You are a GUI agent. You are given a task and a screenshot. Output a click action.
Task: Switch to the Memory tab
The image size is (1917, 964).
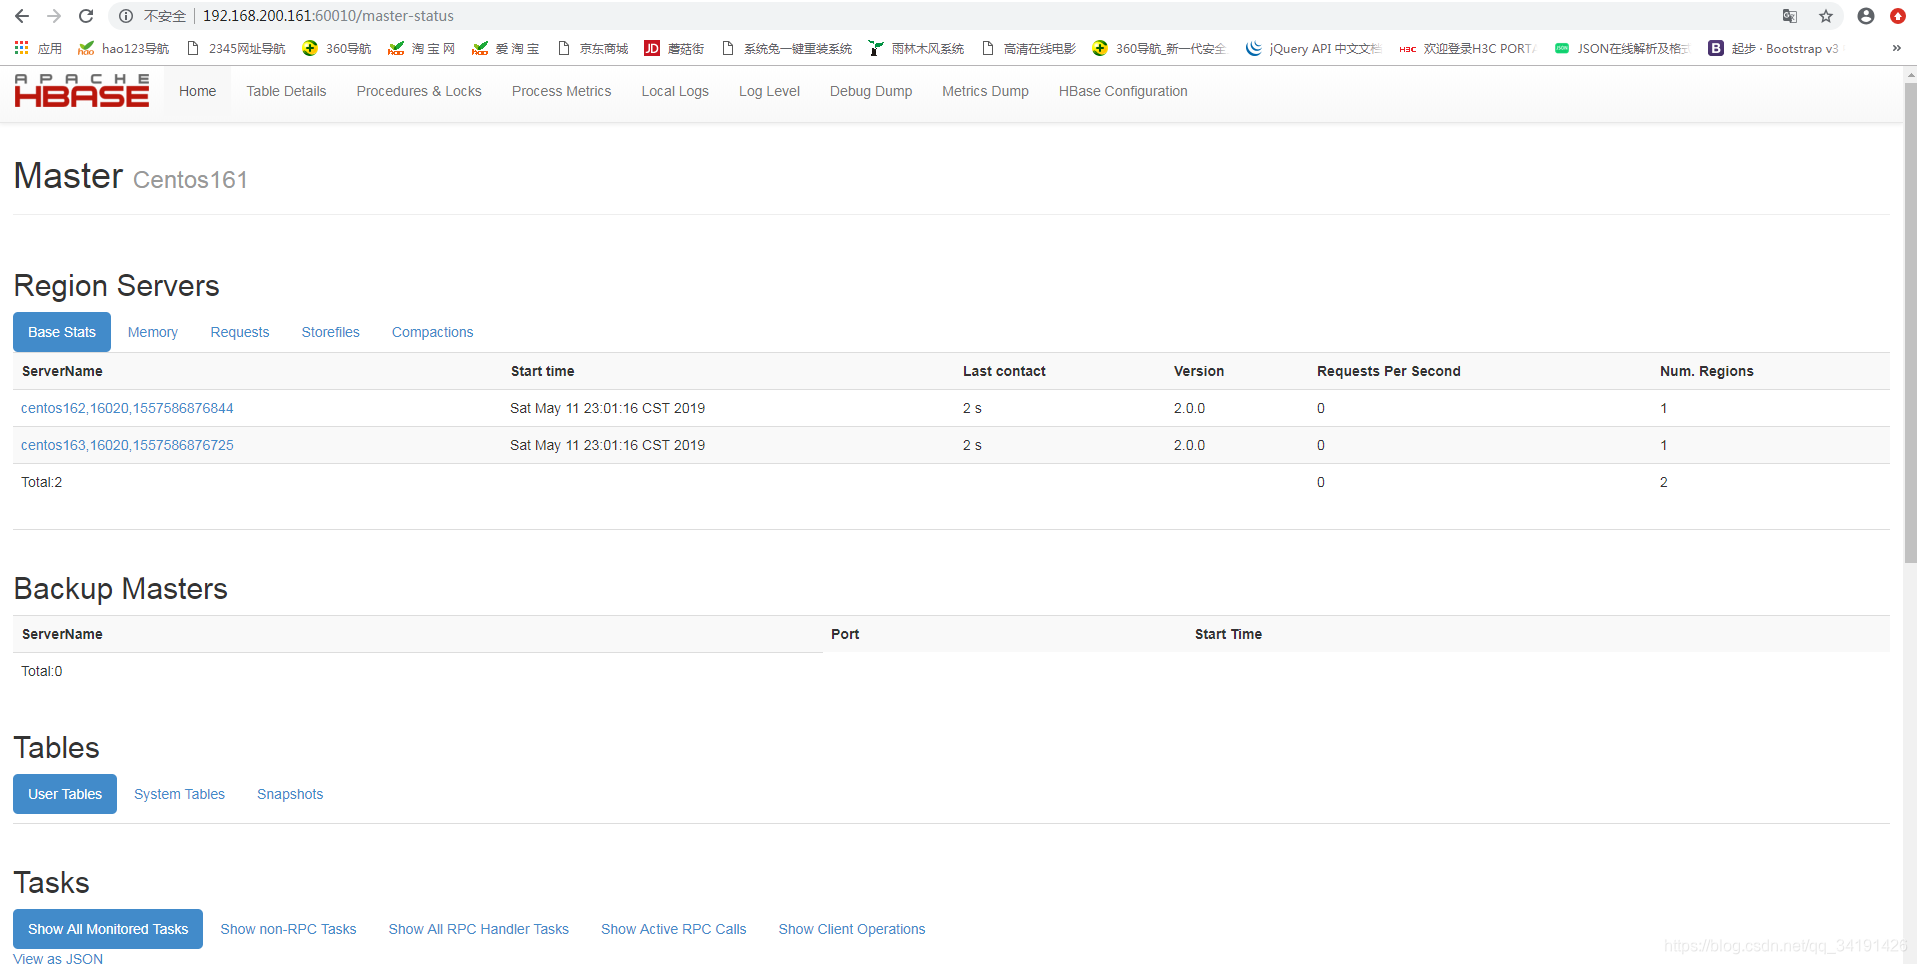(x=153, y=332)
